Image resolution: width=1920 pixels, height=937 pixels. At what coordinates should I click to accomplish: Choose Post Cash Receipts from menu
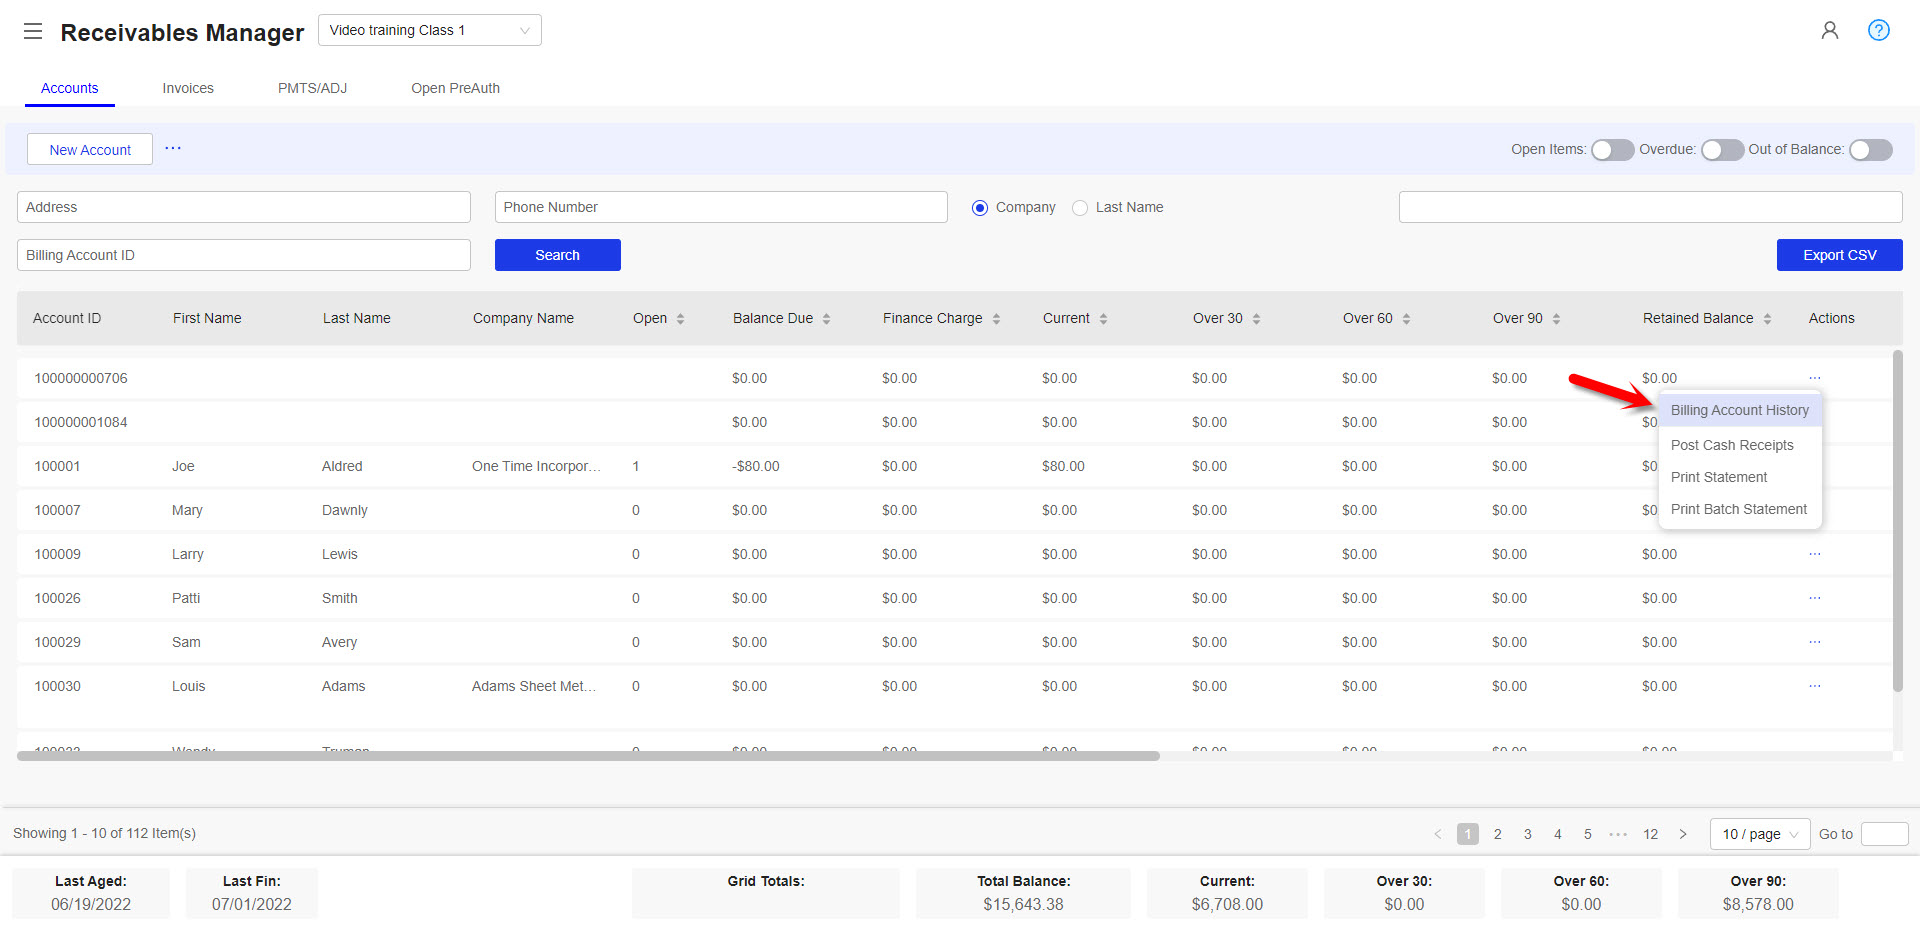click(1740, 445)
